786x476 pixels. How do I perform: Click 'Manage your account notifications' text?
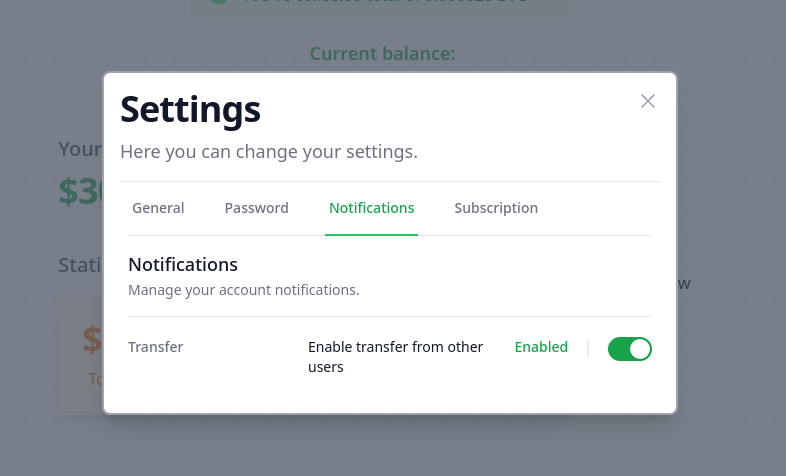coord(243,290)
